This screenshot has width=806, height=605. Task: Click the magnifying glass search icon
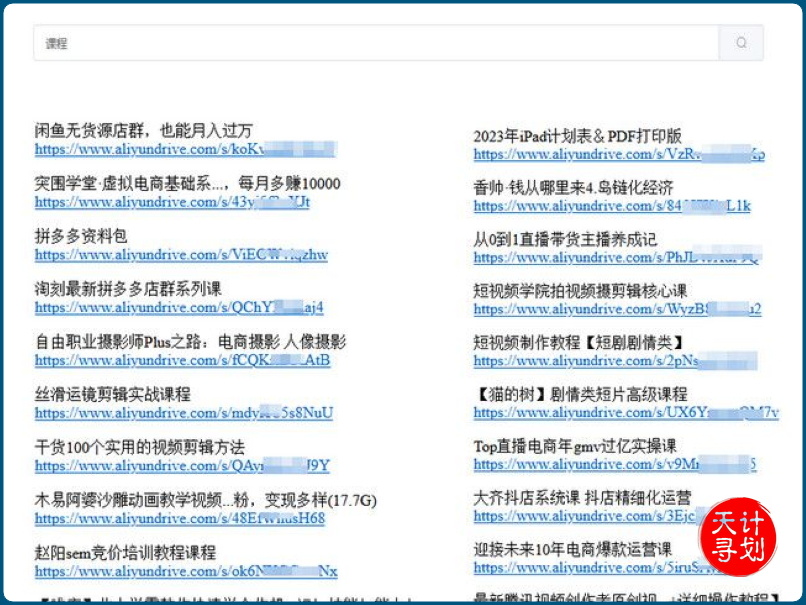(x=741, y=44)
